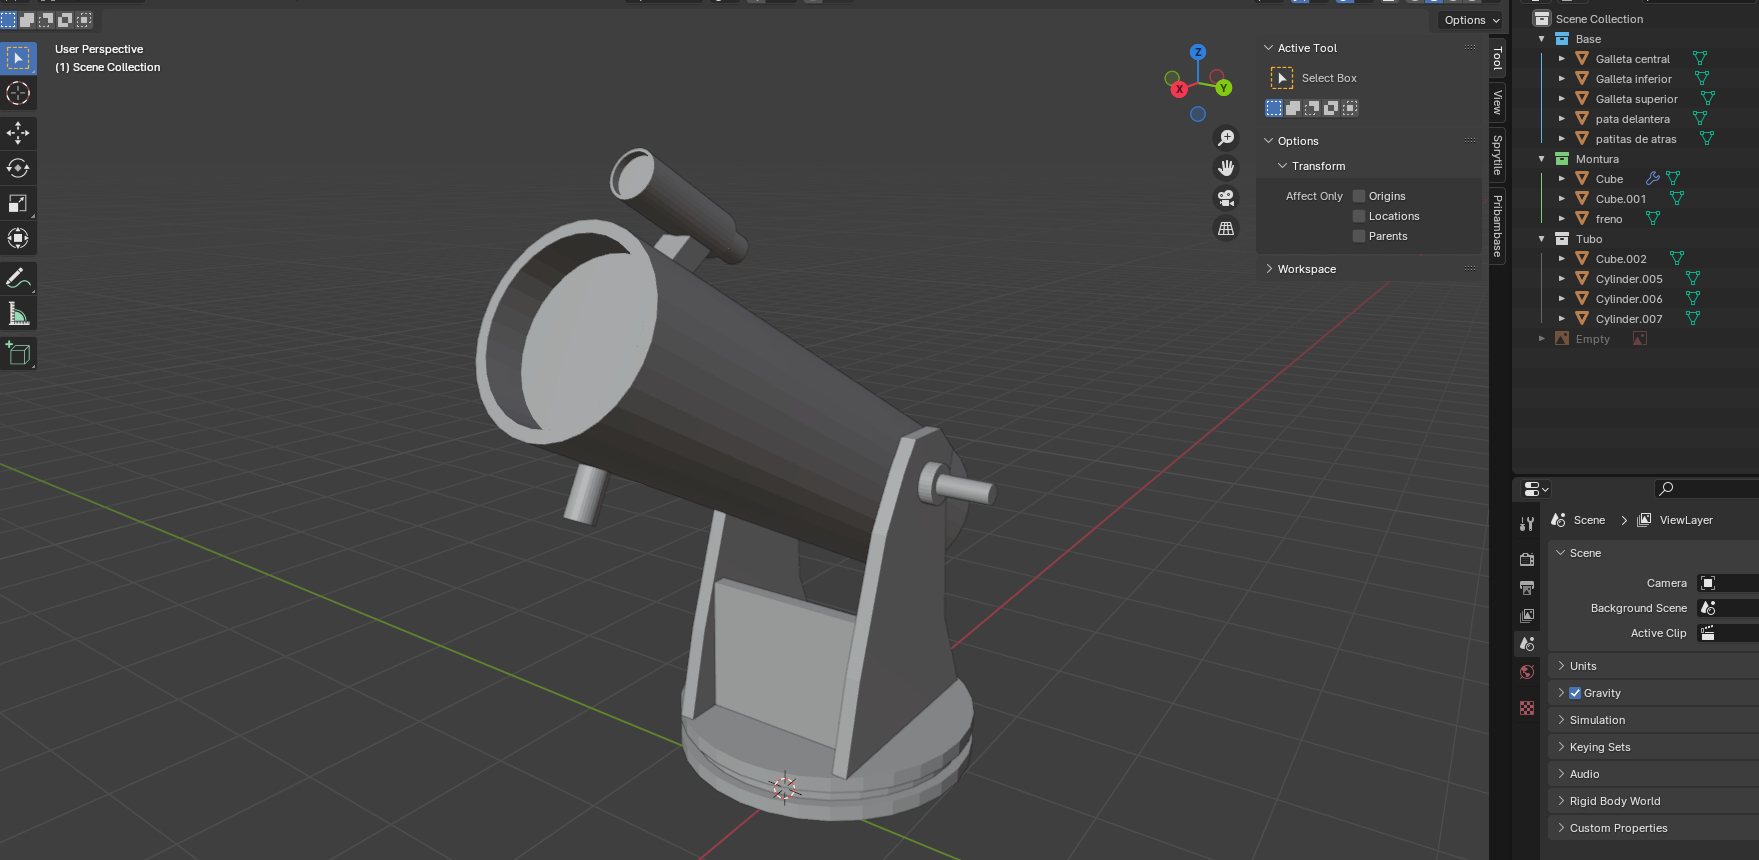
Task: Select the Annotate tool
Action: (18, 278)
